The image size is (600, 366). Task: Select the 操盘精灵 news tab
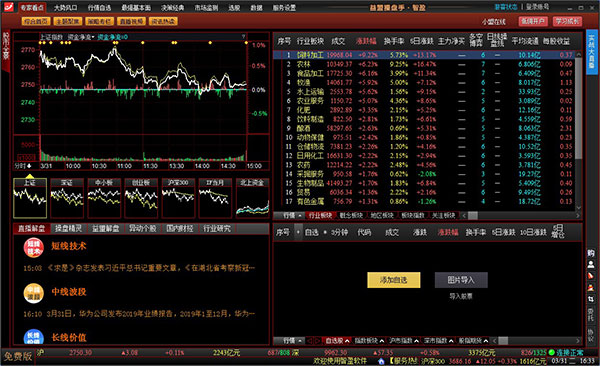tap(68, 229)
